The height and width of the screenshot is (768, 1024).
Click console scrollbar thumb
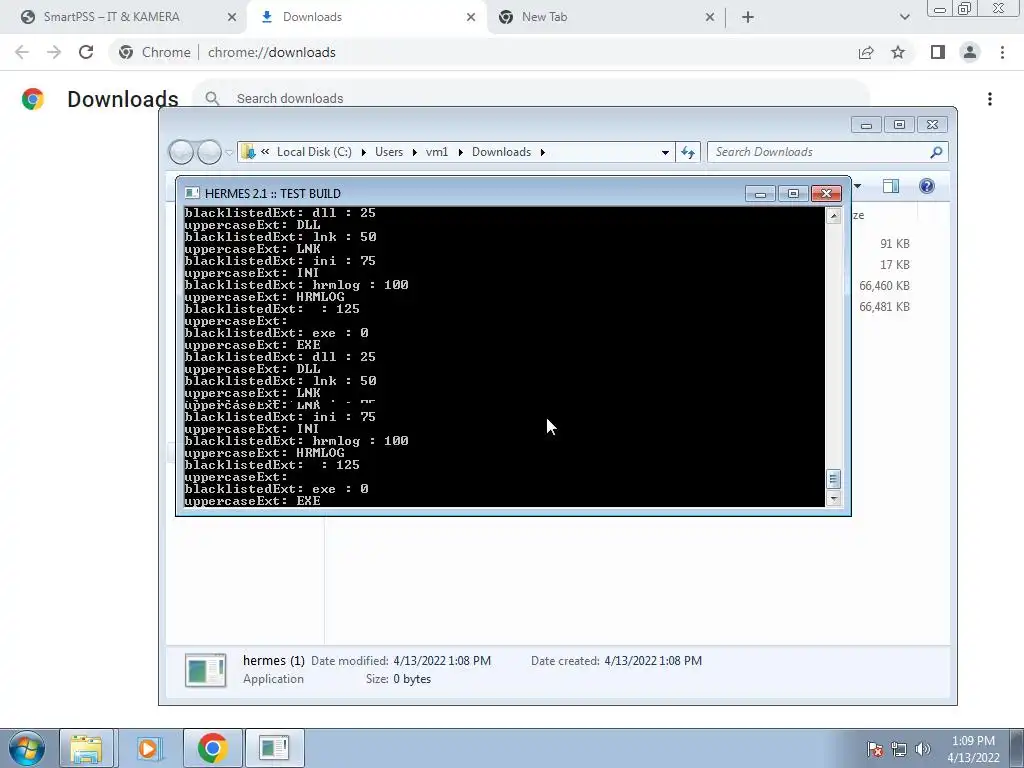pos(833,479)
